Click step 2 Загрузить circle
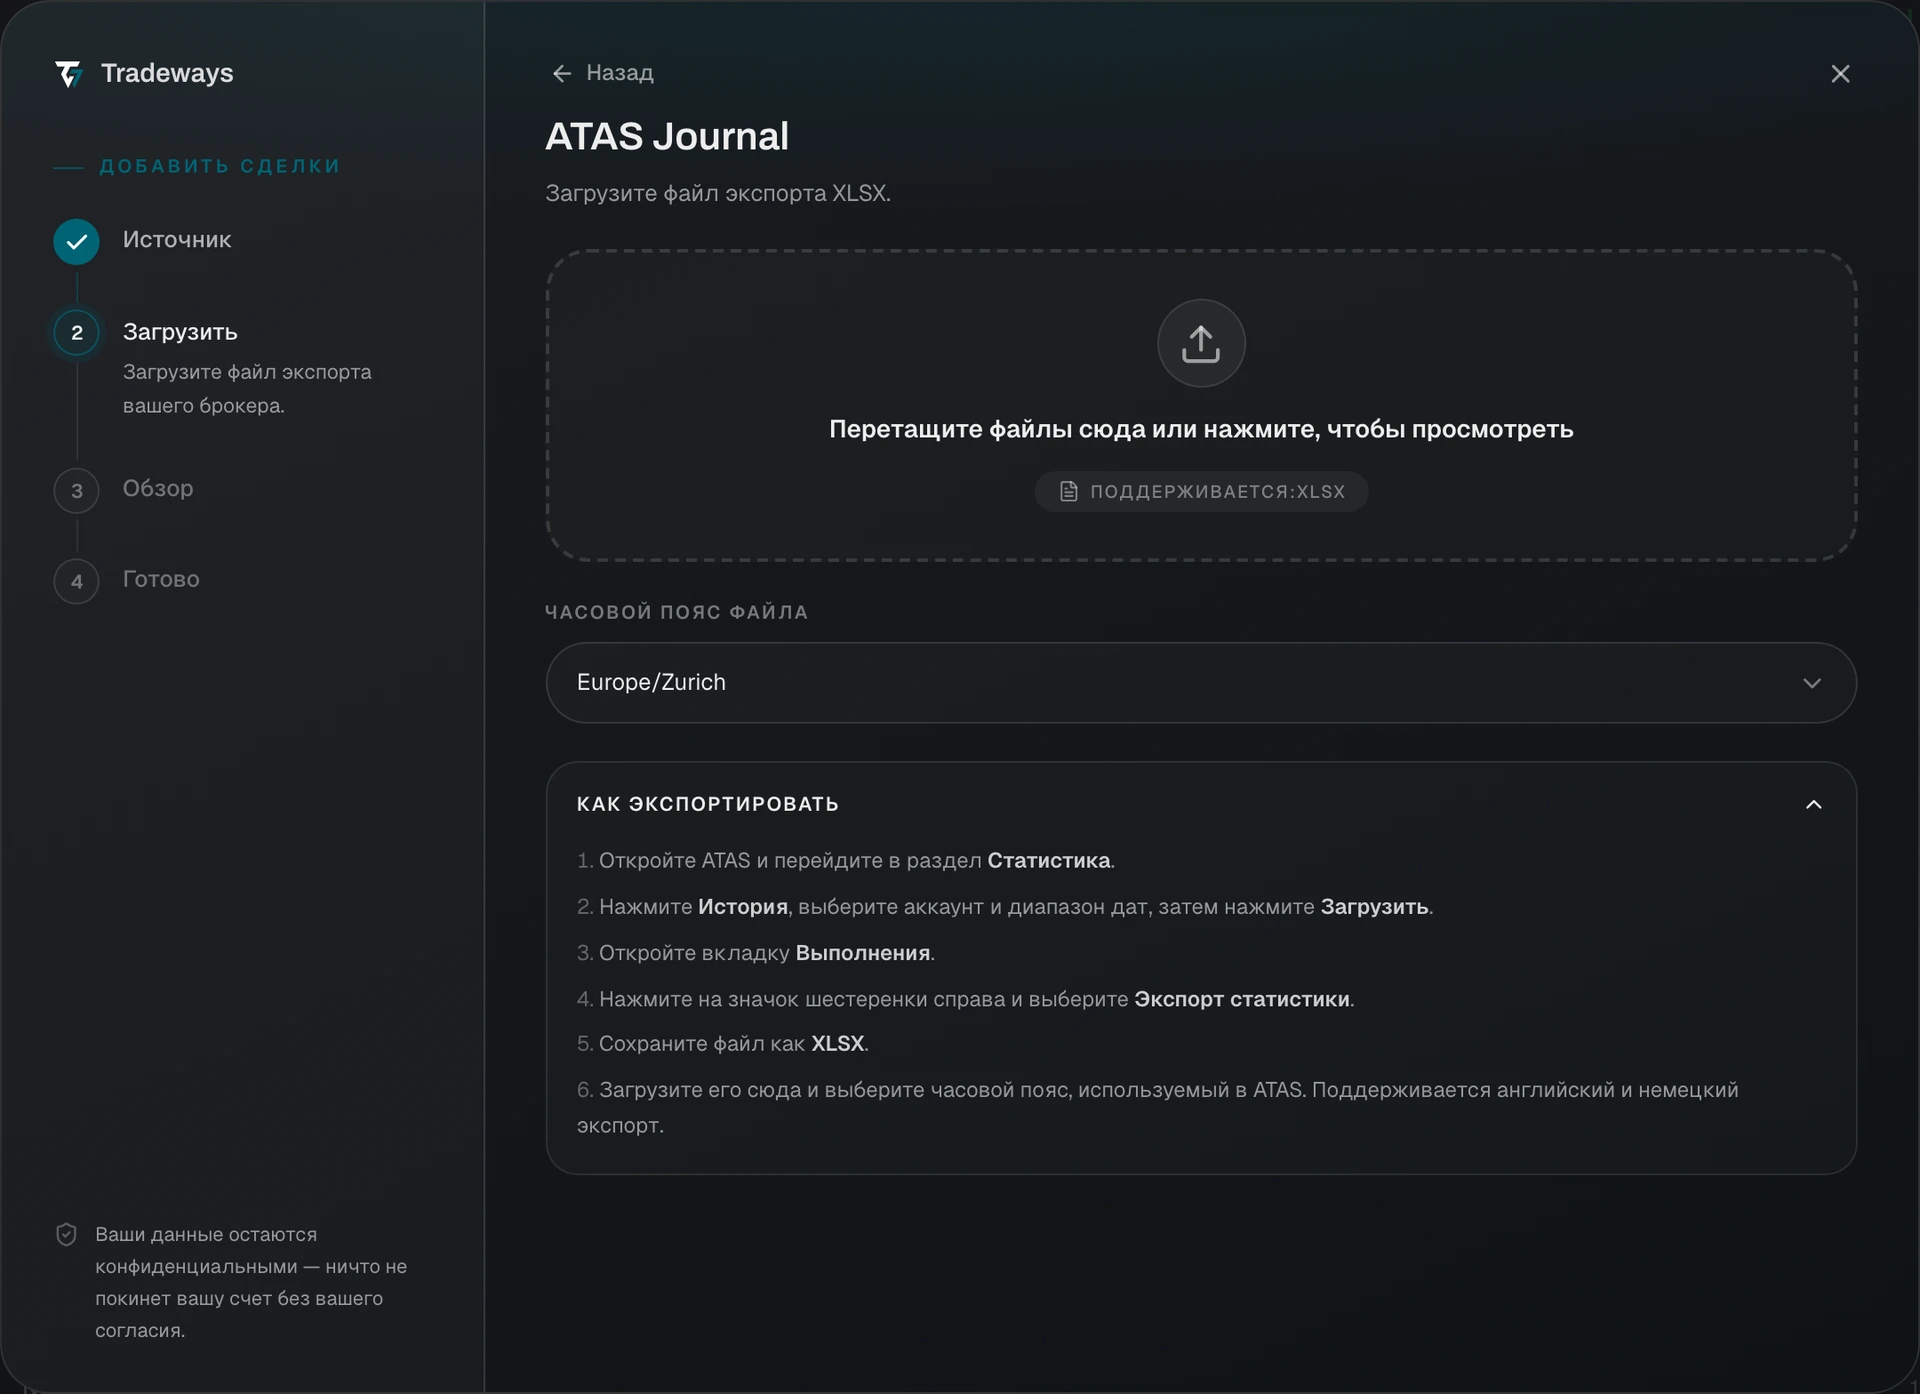This screenshot has width=1920, height=1394. click(x=76, y=333)
